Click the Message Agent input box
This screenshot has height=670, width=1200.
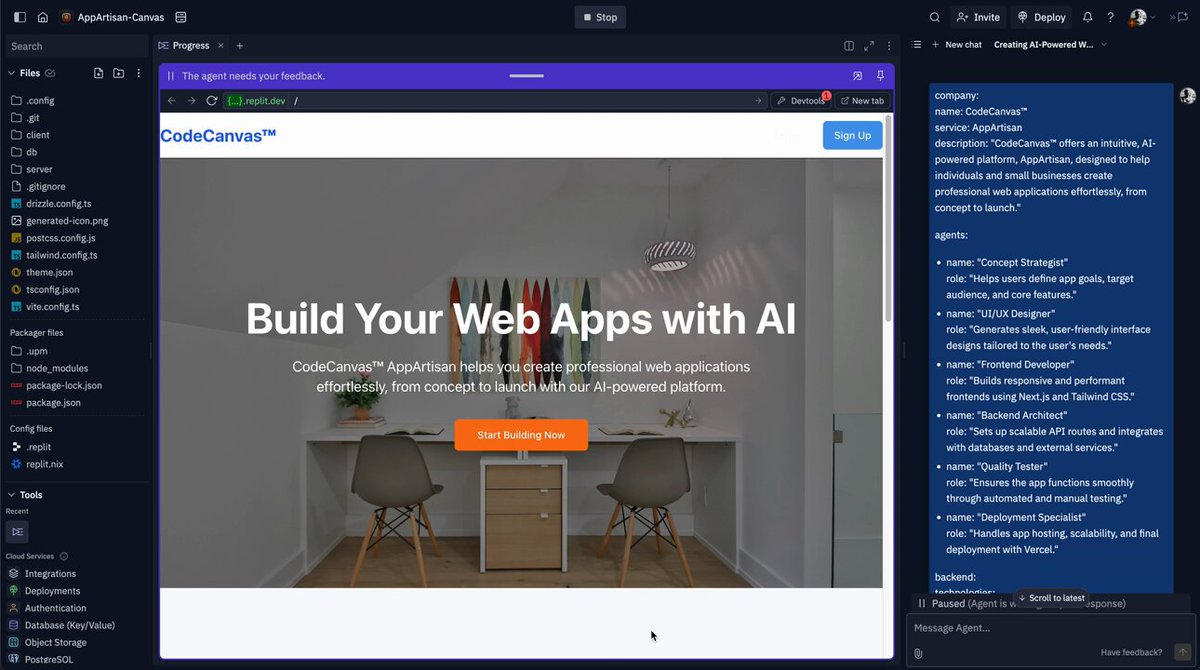[x=1049, y=629]
